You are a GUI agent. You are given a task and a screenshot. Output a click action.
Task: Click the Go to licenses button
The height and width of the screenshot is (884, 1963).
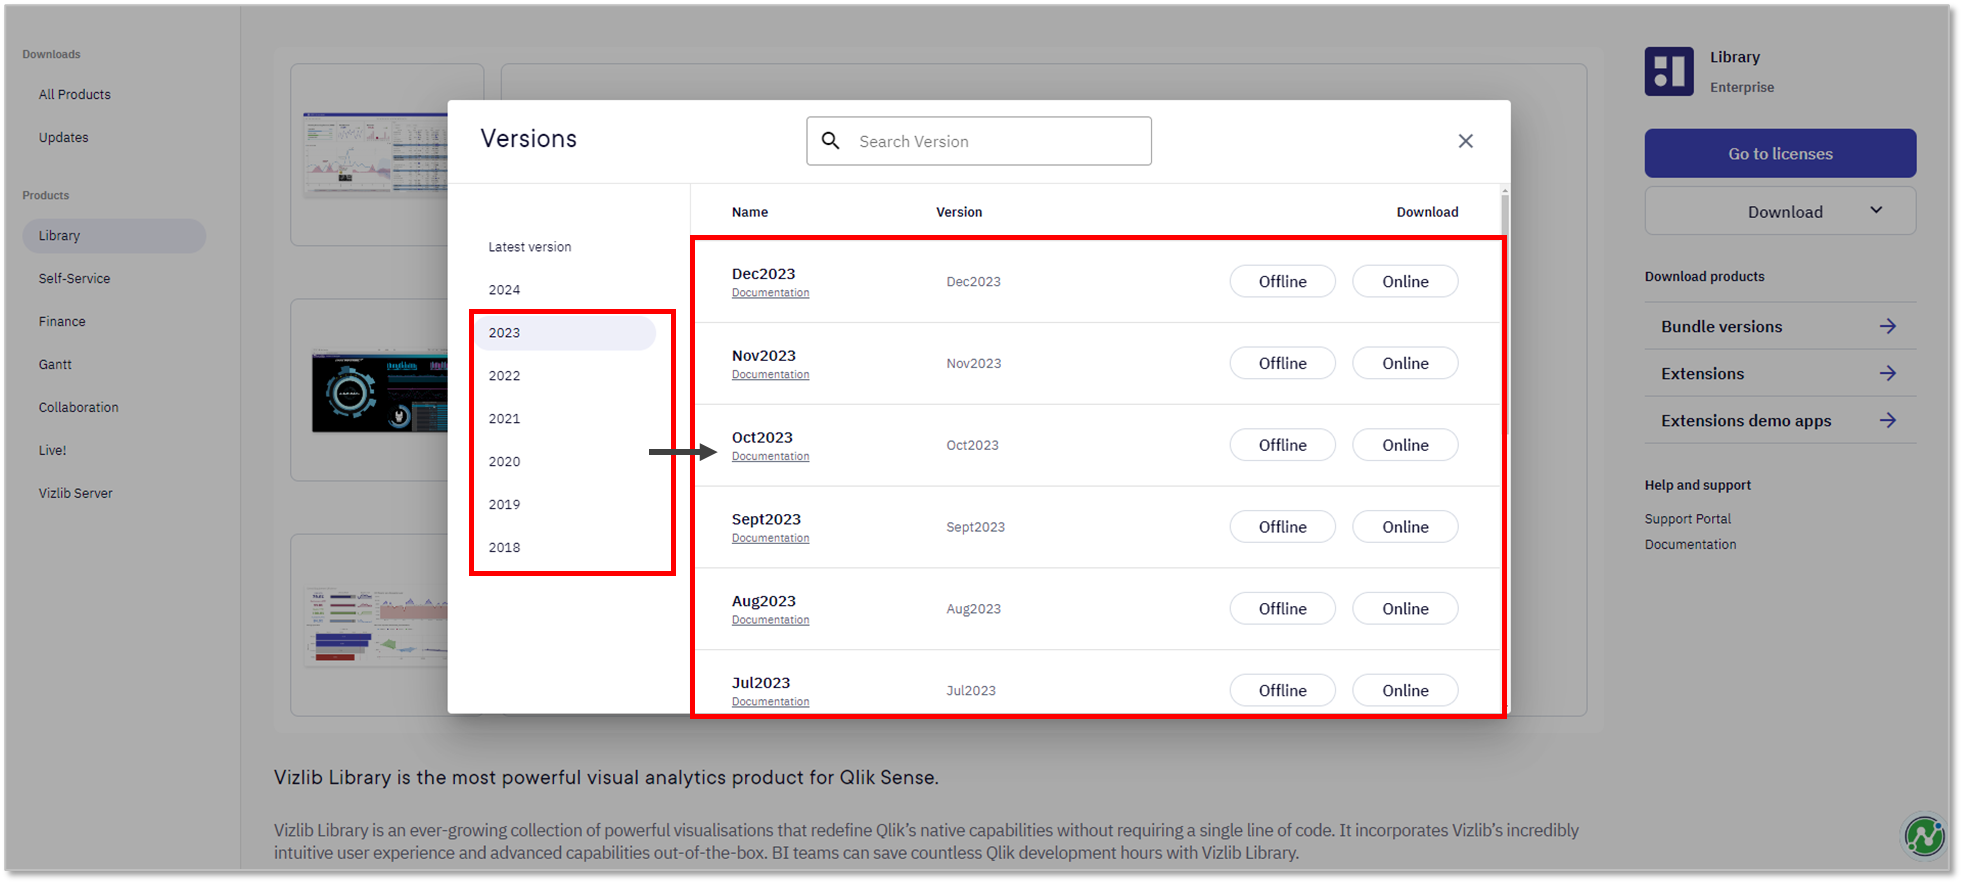[1780, 153]
